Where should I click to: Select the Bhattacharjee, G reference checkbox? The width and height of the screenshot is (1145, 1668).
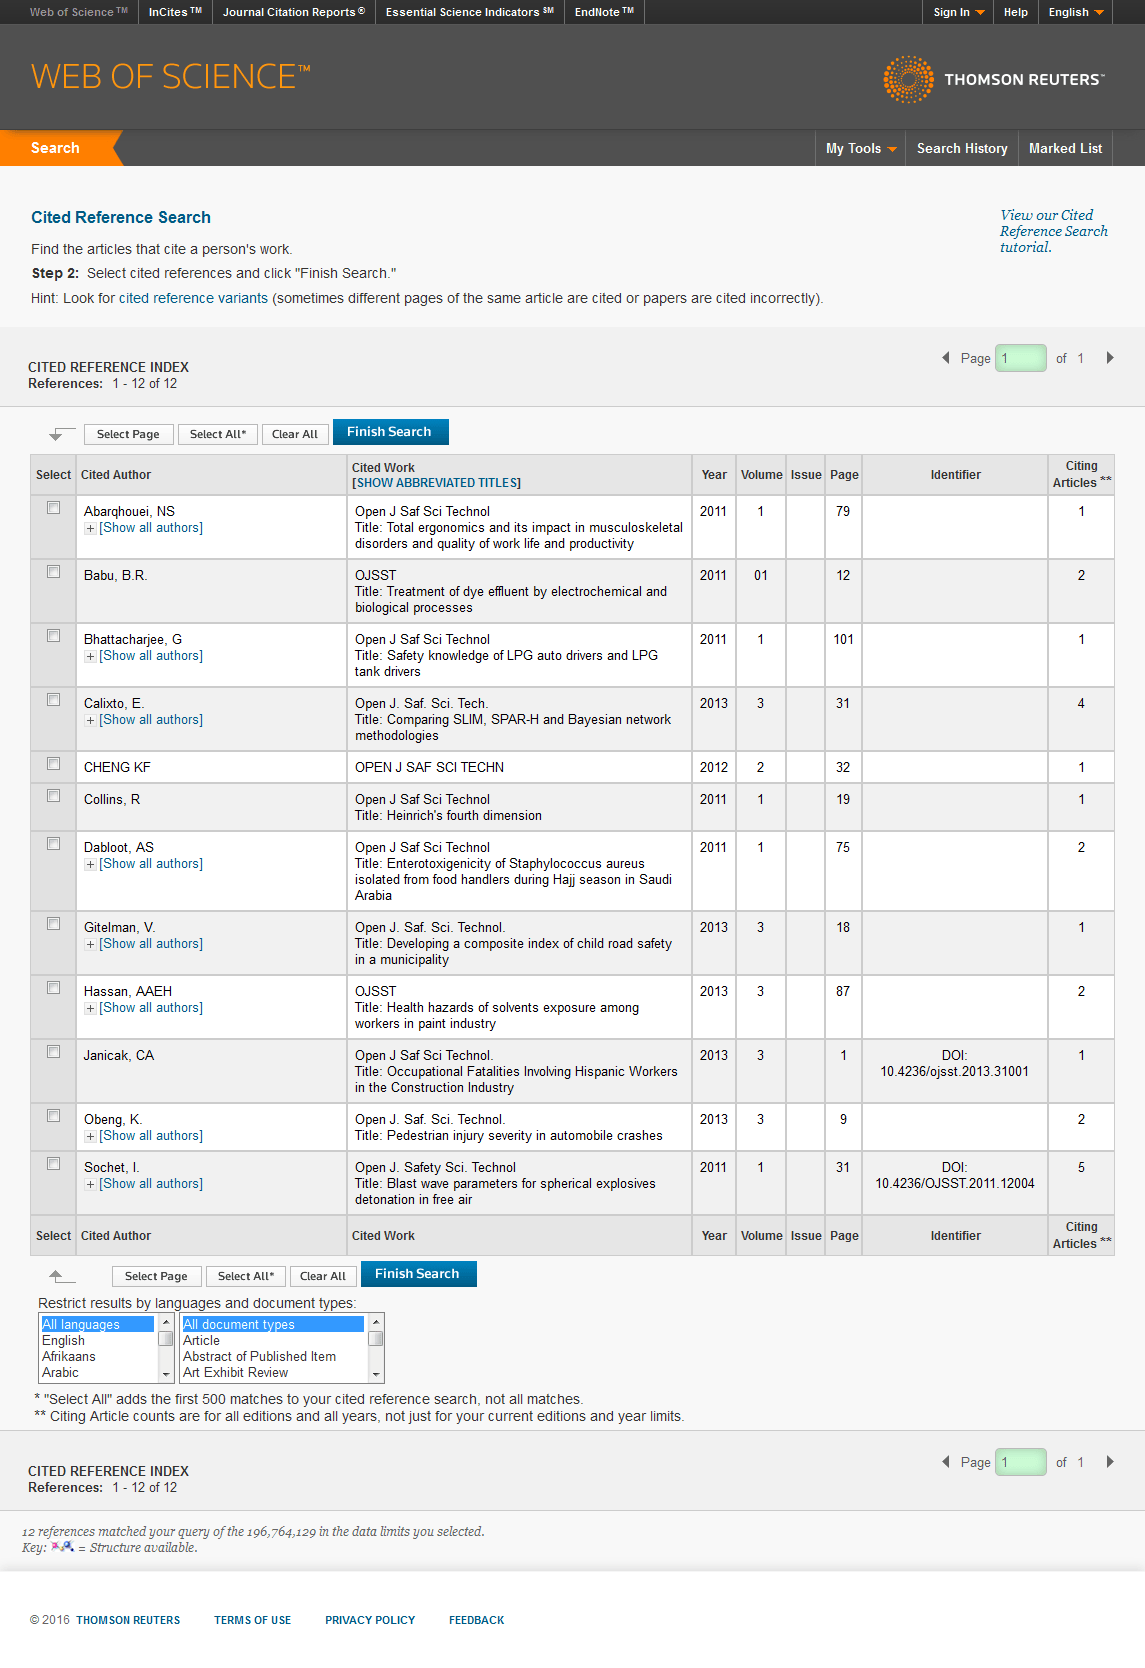(x=54, y=636)
